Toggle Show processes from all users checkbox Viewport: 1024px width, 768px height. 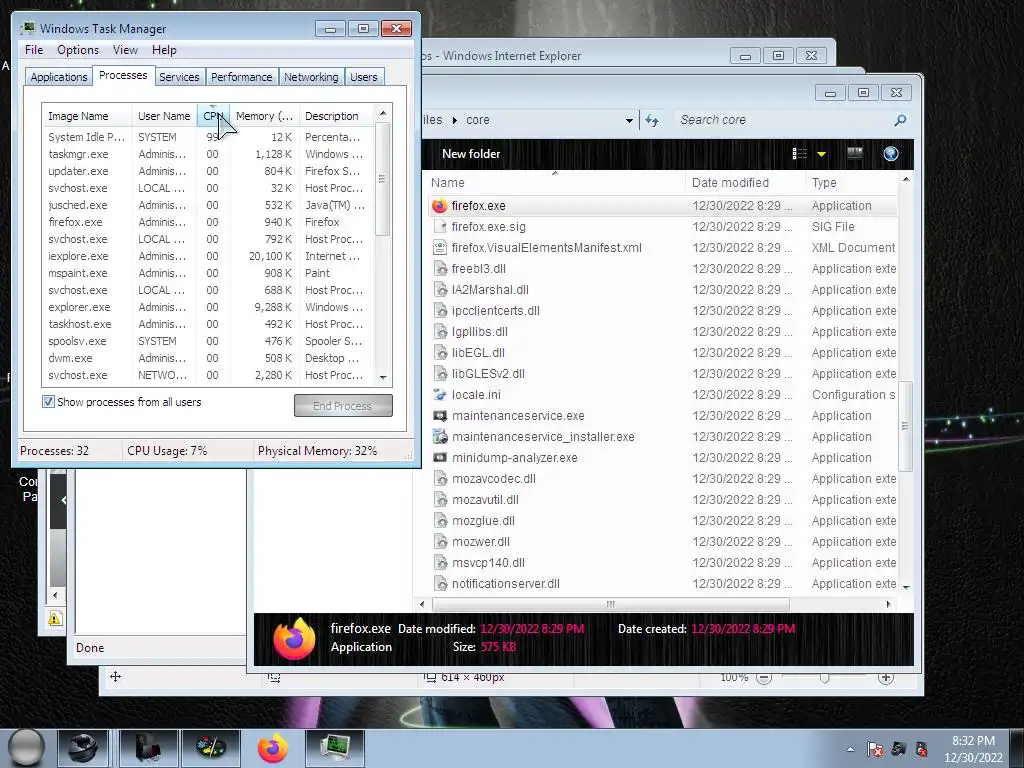[48, 402]
